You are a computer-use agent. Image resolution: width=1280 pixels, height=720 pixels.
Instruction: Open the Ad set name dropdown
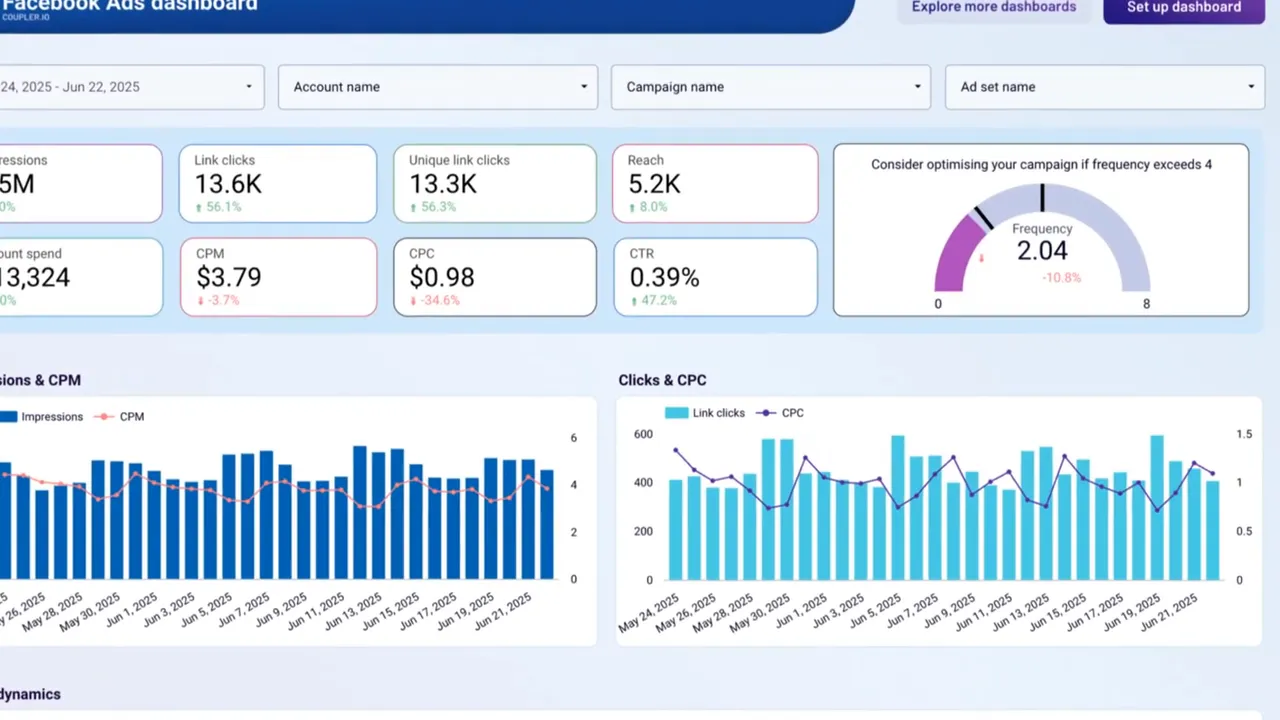tap(1105, 87)
